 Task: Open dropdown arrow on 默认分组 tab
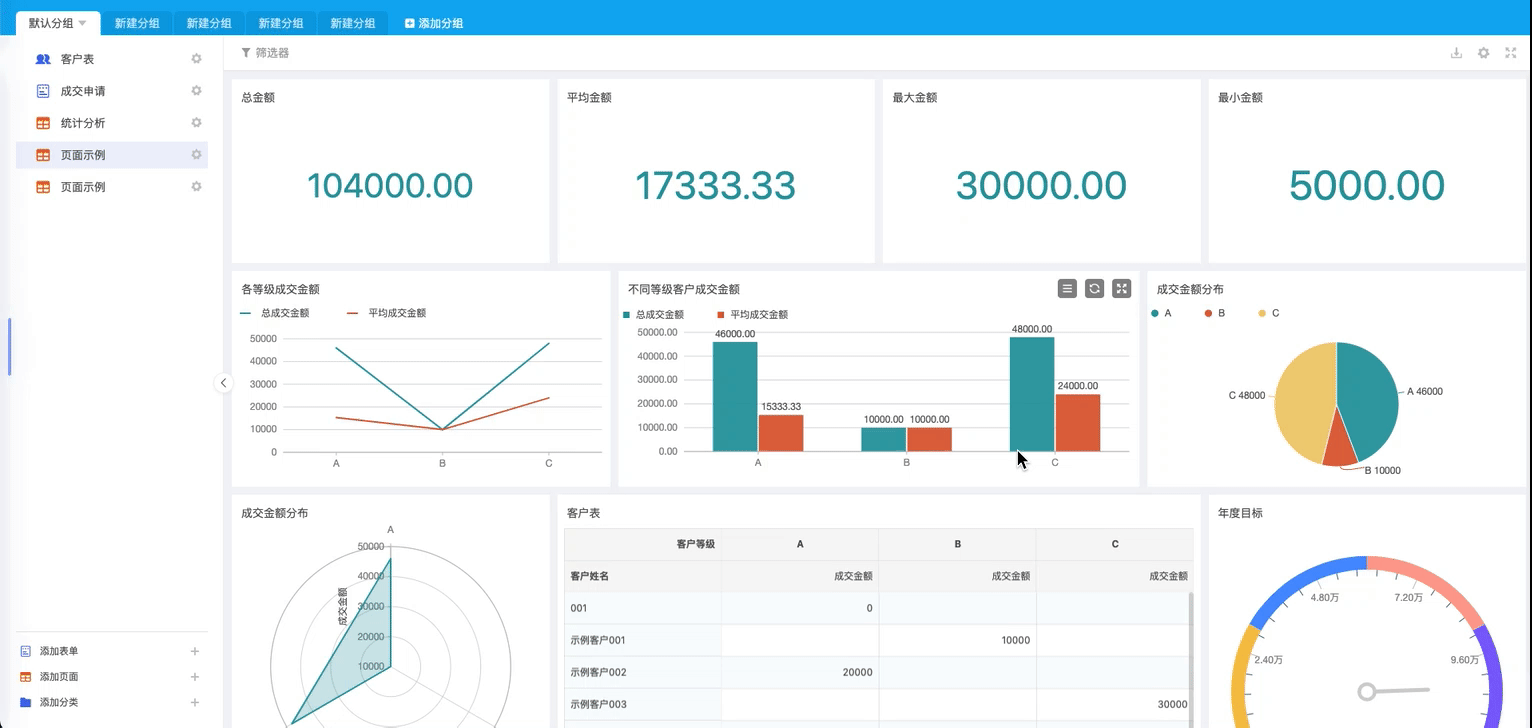click(x=82, y=23)
